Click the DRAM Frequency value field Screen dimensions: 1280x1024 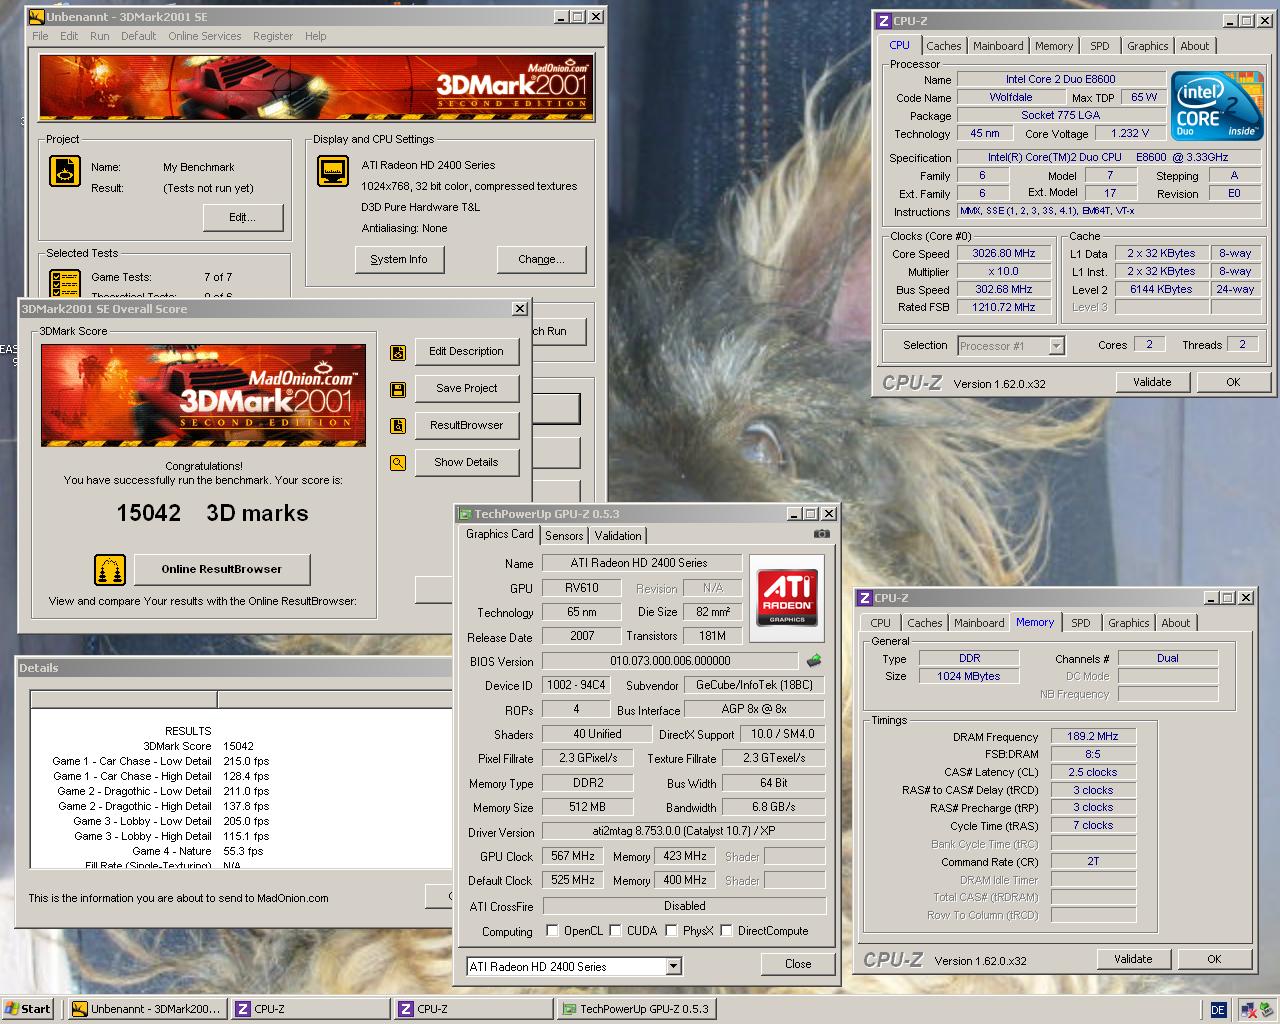[1093, 736]
